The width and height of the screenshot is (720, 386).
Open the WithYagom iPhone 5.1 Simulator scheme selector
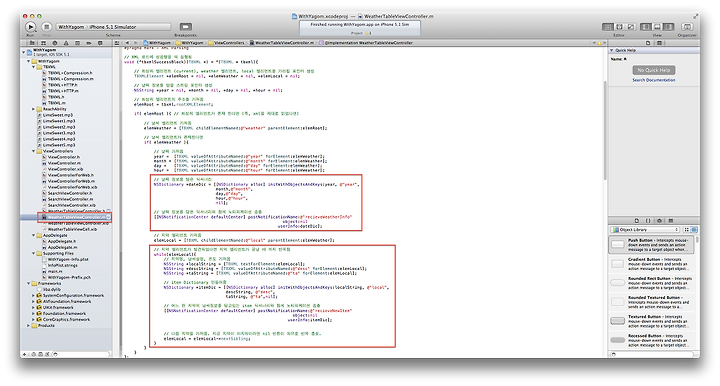coord(113,27)
